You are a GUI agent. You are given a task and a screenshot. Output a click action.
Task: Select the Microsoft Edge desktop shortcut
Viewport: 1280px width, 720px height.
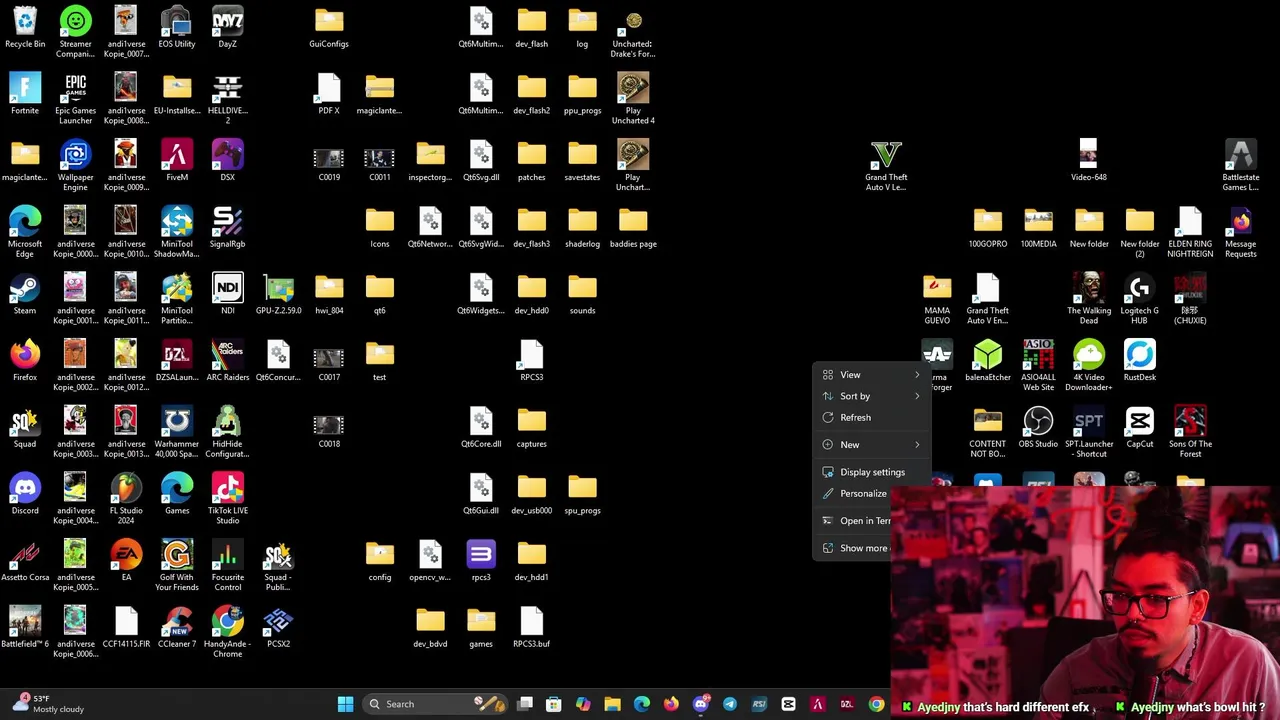(25, 232)
